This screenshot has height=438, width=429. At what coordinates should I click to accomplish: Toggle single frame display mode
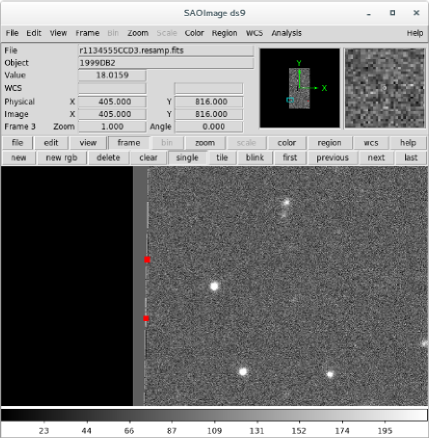tap(187, 158)
